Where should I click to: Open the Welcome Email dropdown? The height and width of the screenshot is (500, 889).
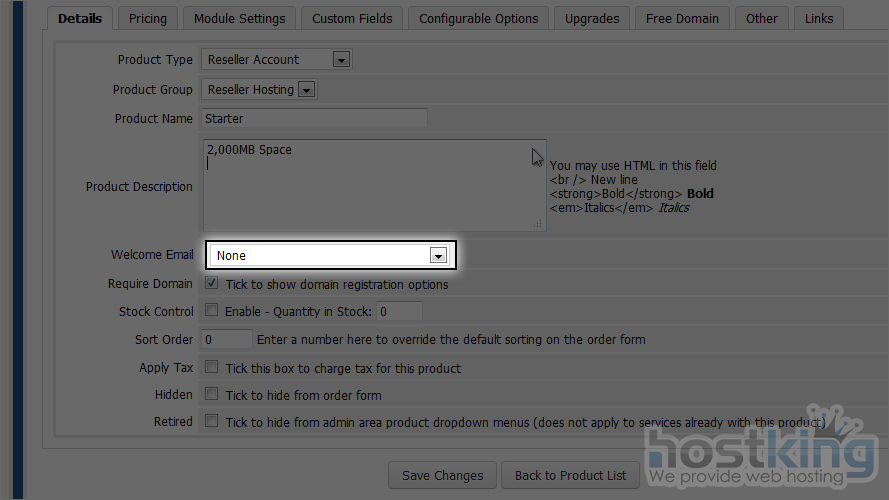tap(331, 256)
